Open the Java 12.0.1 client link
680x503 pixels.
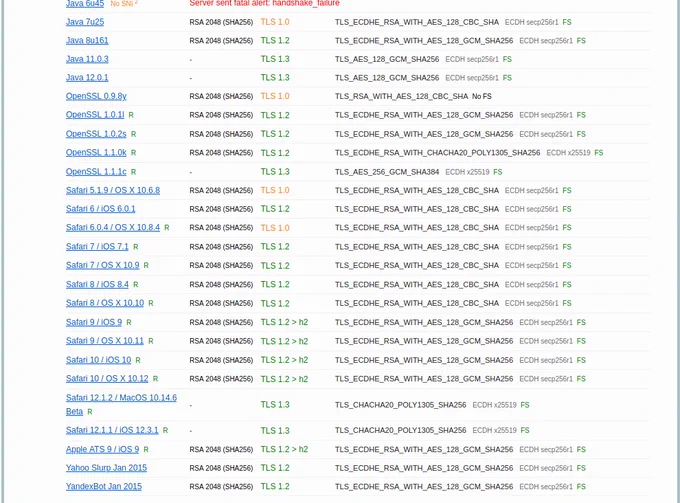point(87,78)
